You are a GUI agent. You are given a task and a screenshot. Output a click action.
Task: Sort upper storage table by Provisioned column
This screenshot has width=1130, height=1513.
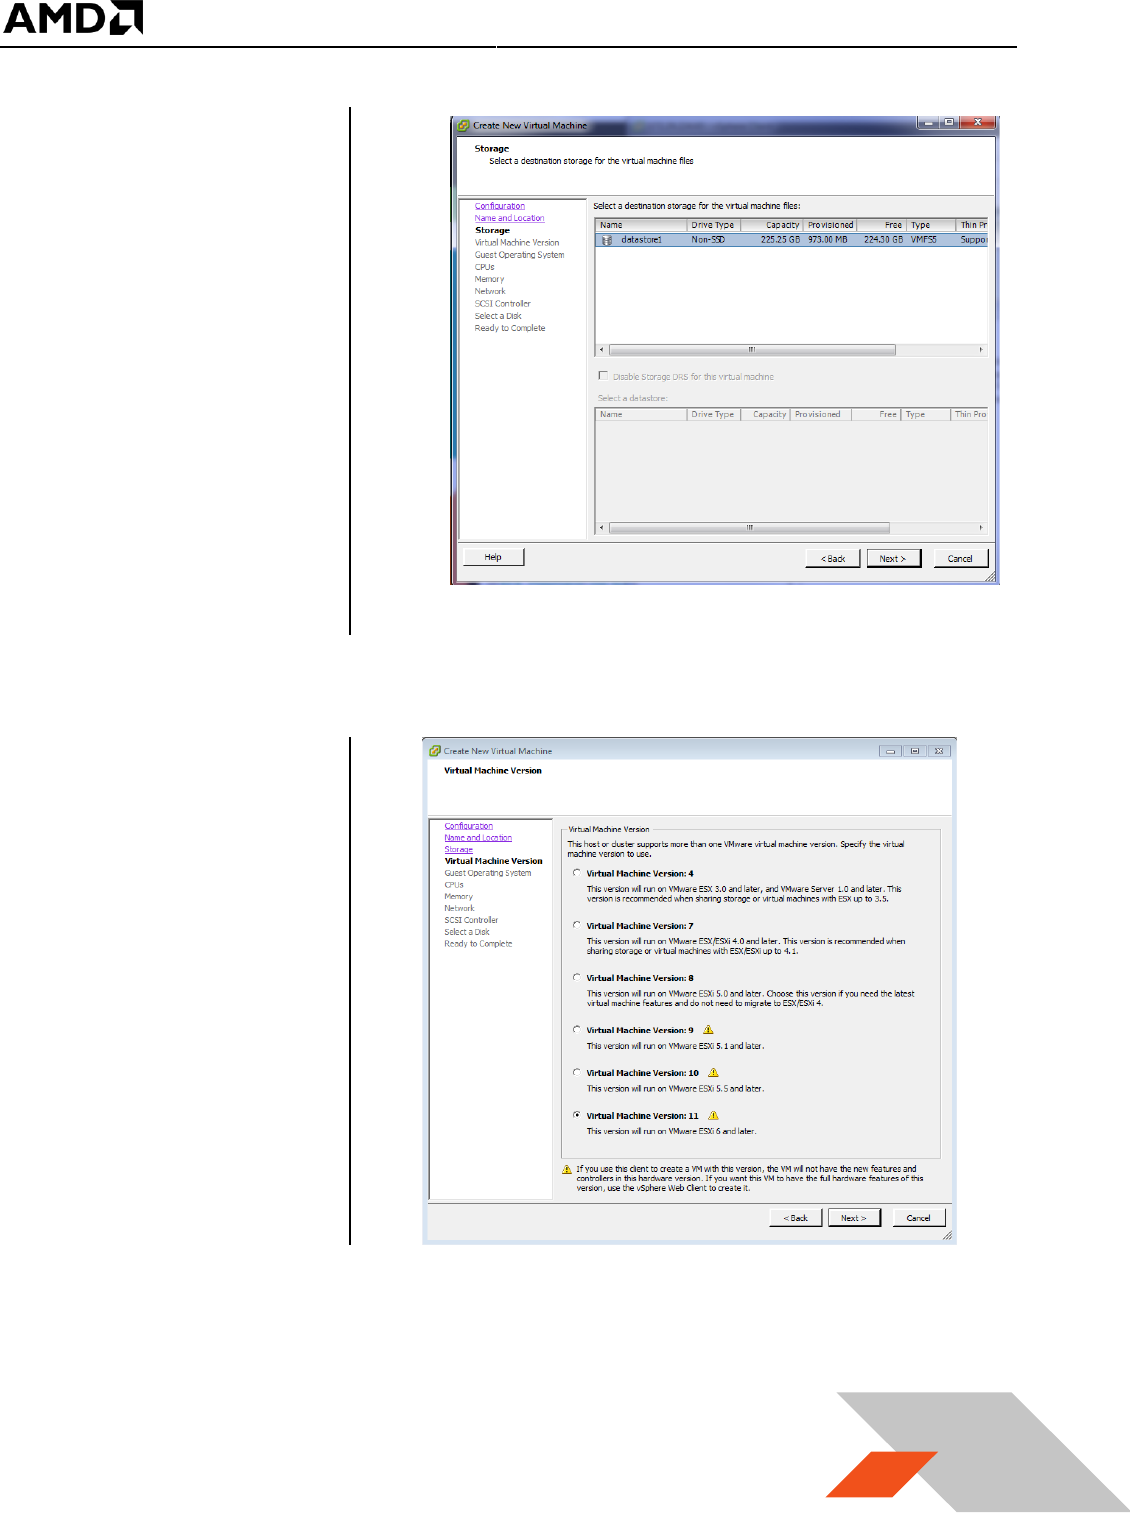[x=830, y=225]
